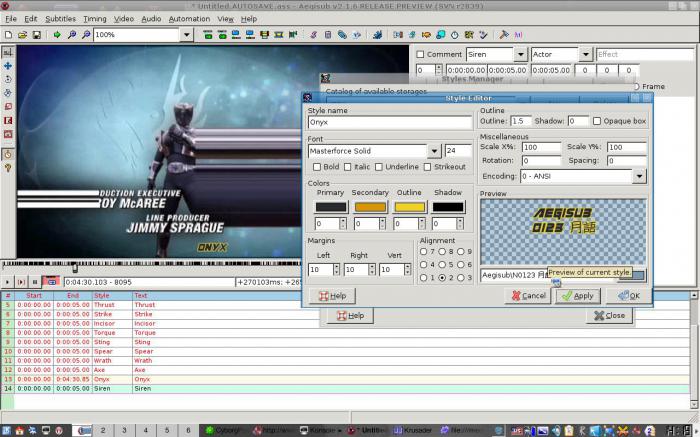Click Apply in Style Editor
700x437 pixels.
(x=578, y=296)
